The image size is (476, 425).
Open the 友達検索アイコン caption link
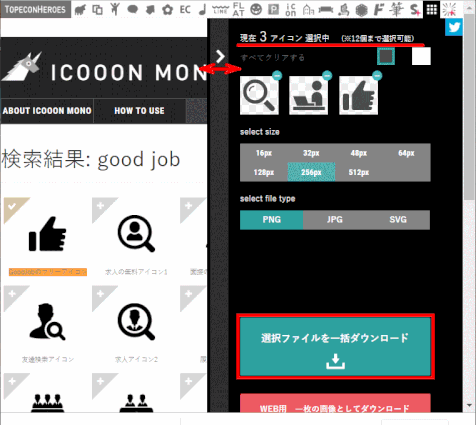[48, 359]
